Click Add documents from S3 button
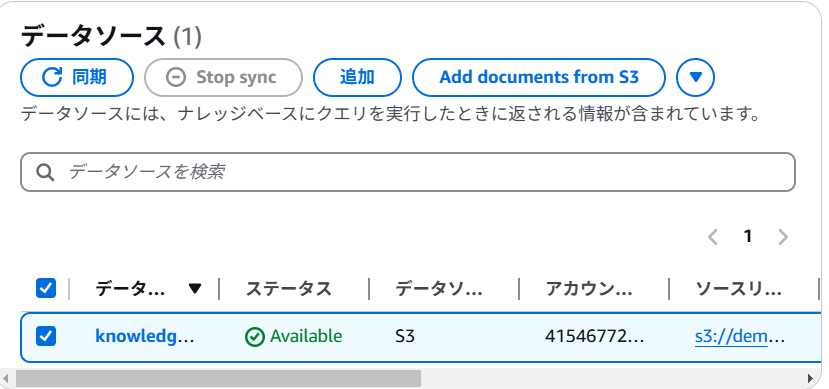Screen dimensions: 829x389 tap(539, 77)
